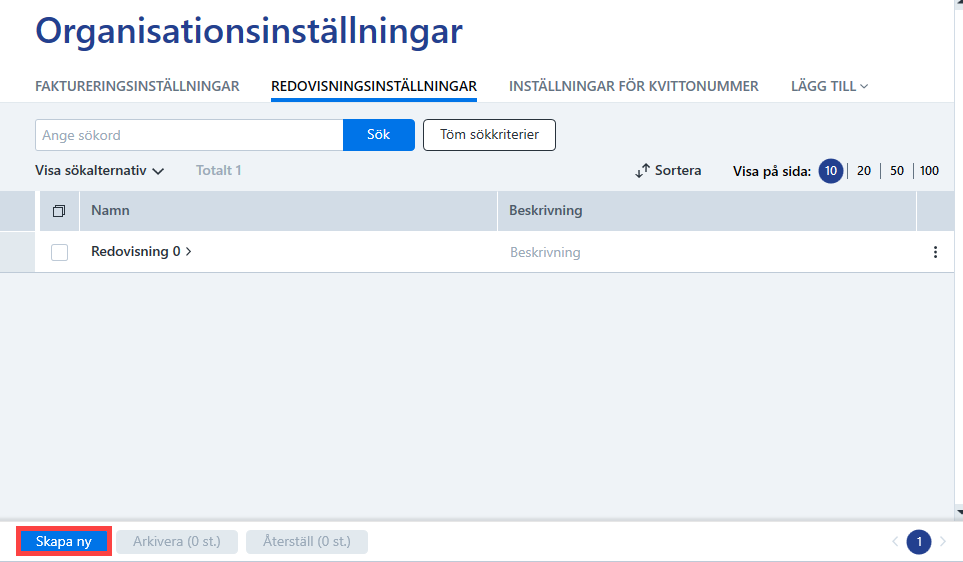Viewport: 963px width, 562px height.
Task: Click Töm sökkriterier button
Action: pyautogui.click(x=489, y=135)
